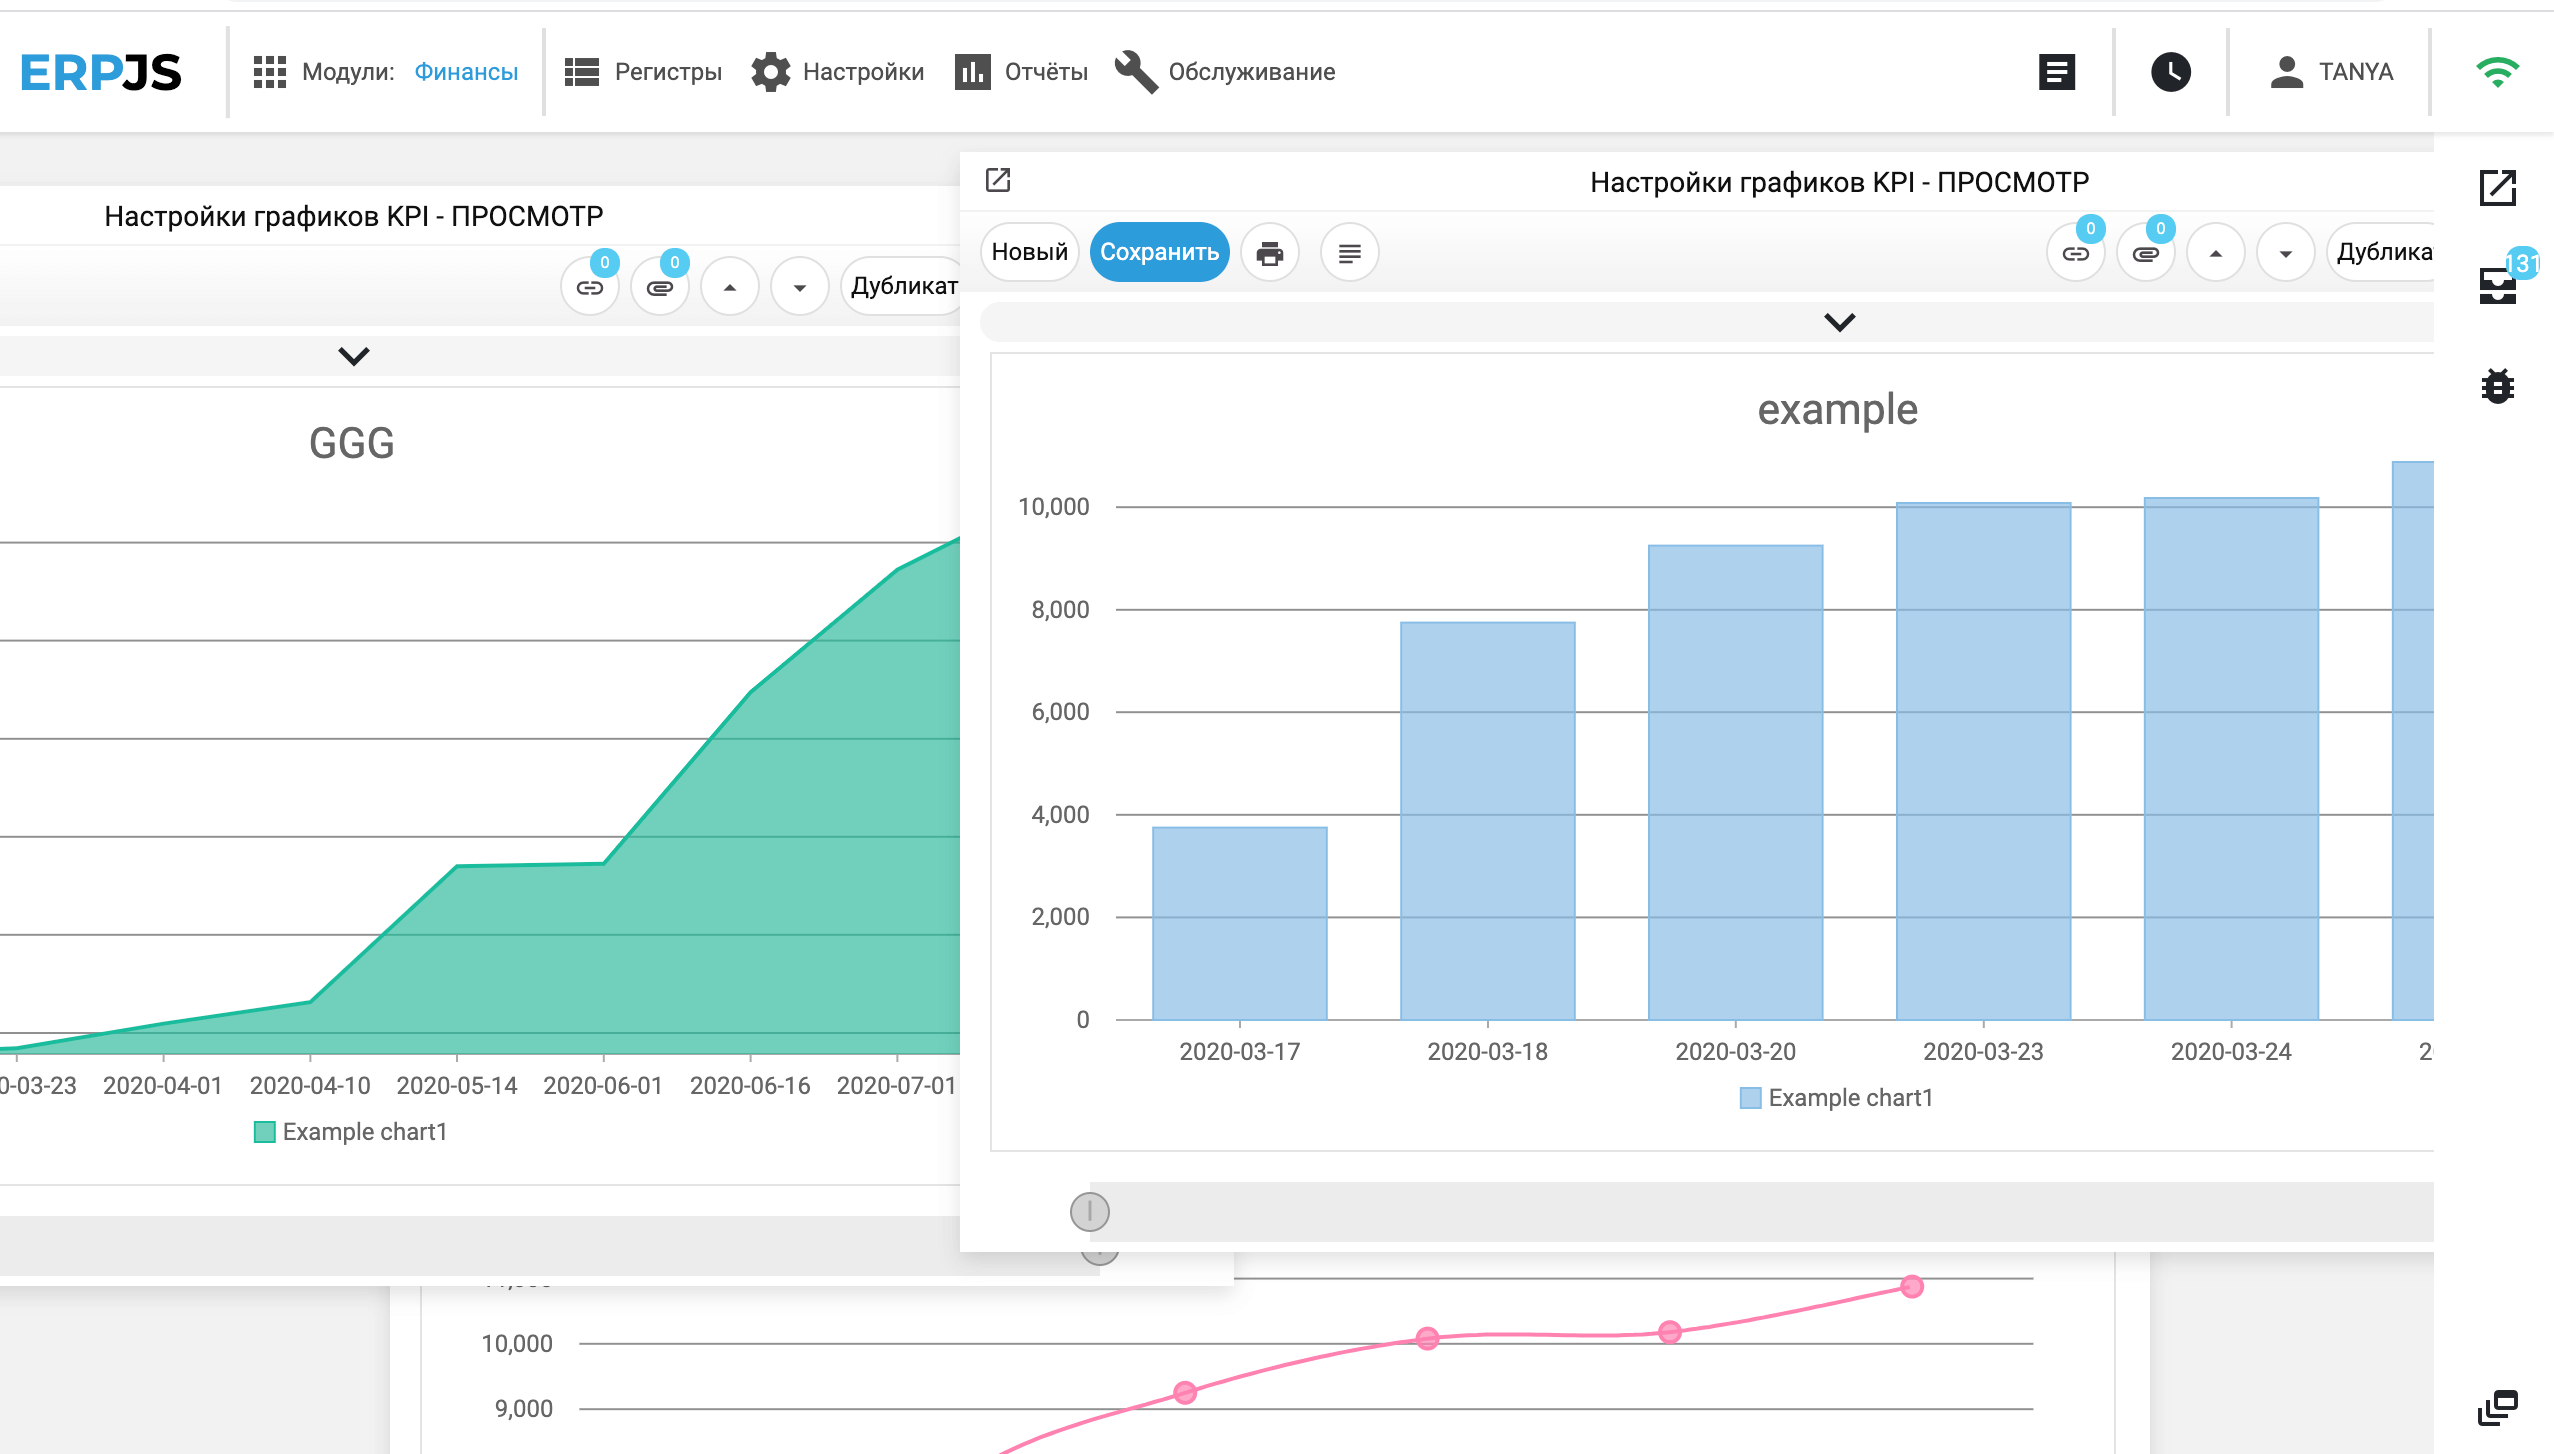Click the open-in-new-window icon in right panel
Viewport: 2554px width, 1454px height.
coord(998,180)
